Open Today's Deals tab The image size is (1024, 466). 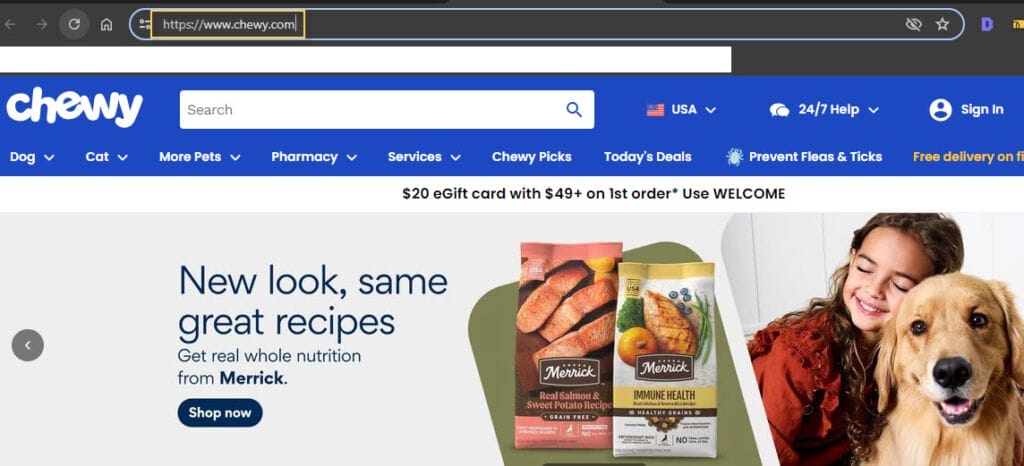click(x=647, y=157)
